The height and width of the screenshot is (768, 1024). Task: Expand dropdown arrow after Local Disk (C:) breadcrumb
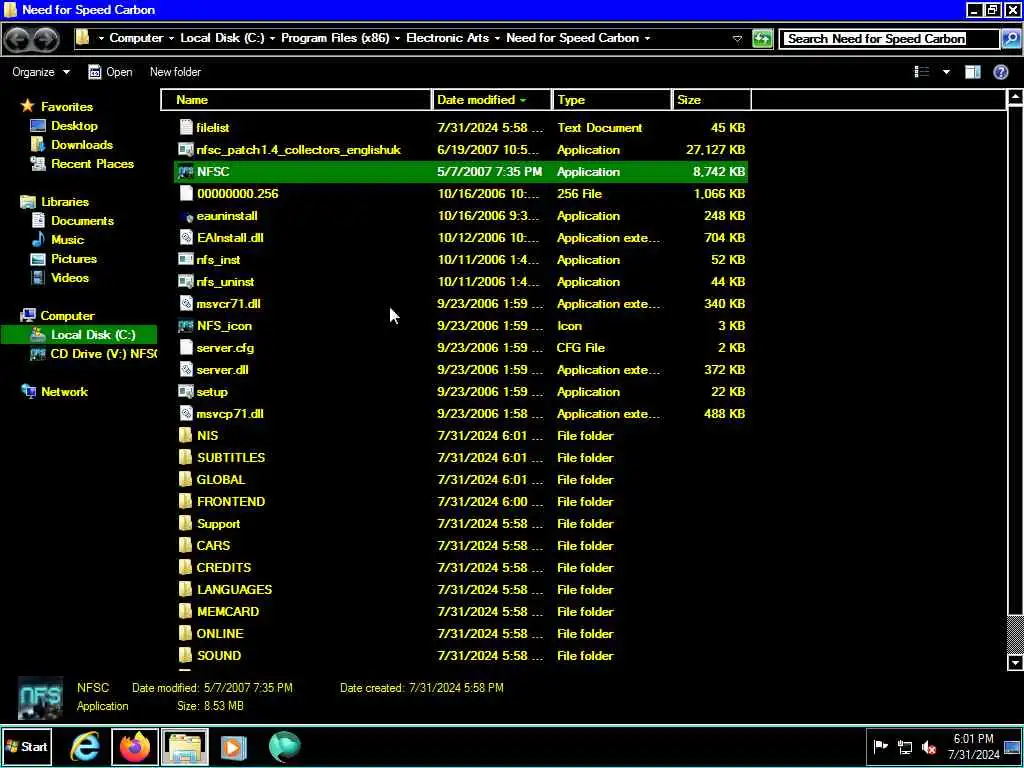pyautogui.click(x=272, y=38)
